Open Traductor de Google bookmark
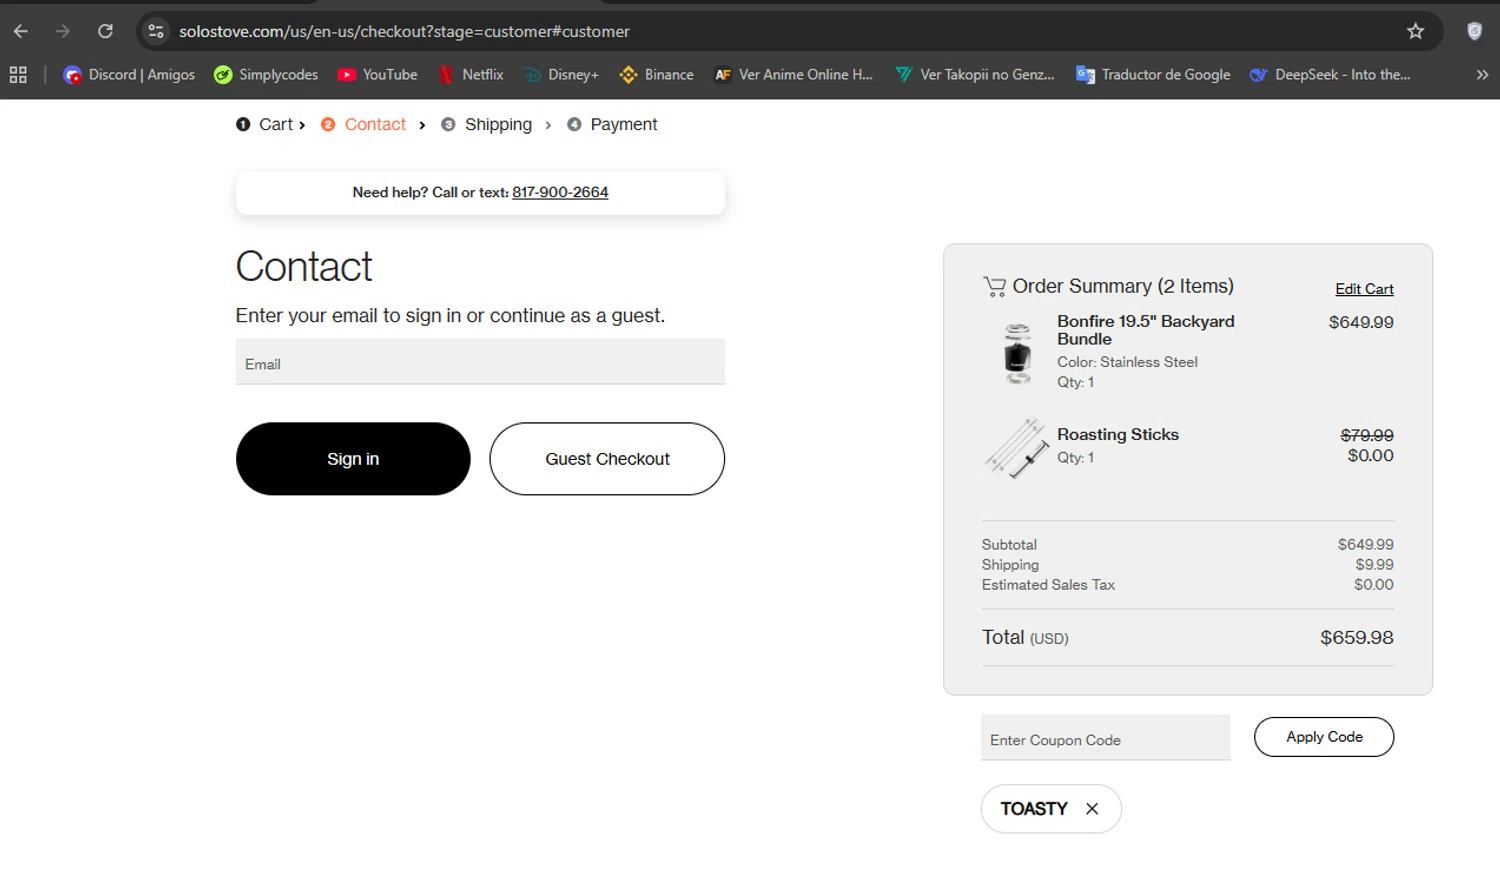 point(1153,74)
